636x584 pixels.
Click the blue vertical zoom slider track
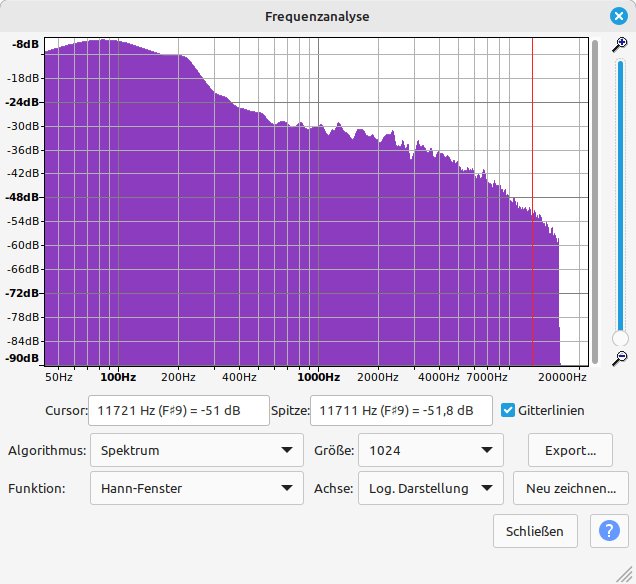[x=620, y=195]
